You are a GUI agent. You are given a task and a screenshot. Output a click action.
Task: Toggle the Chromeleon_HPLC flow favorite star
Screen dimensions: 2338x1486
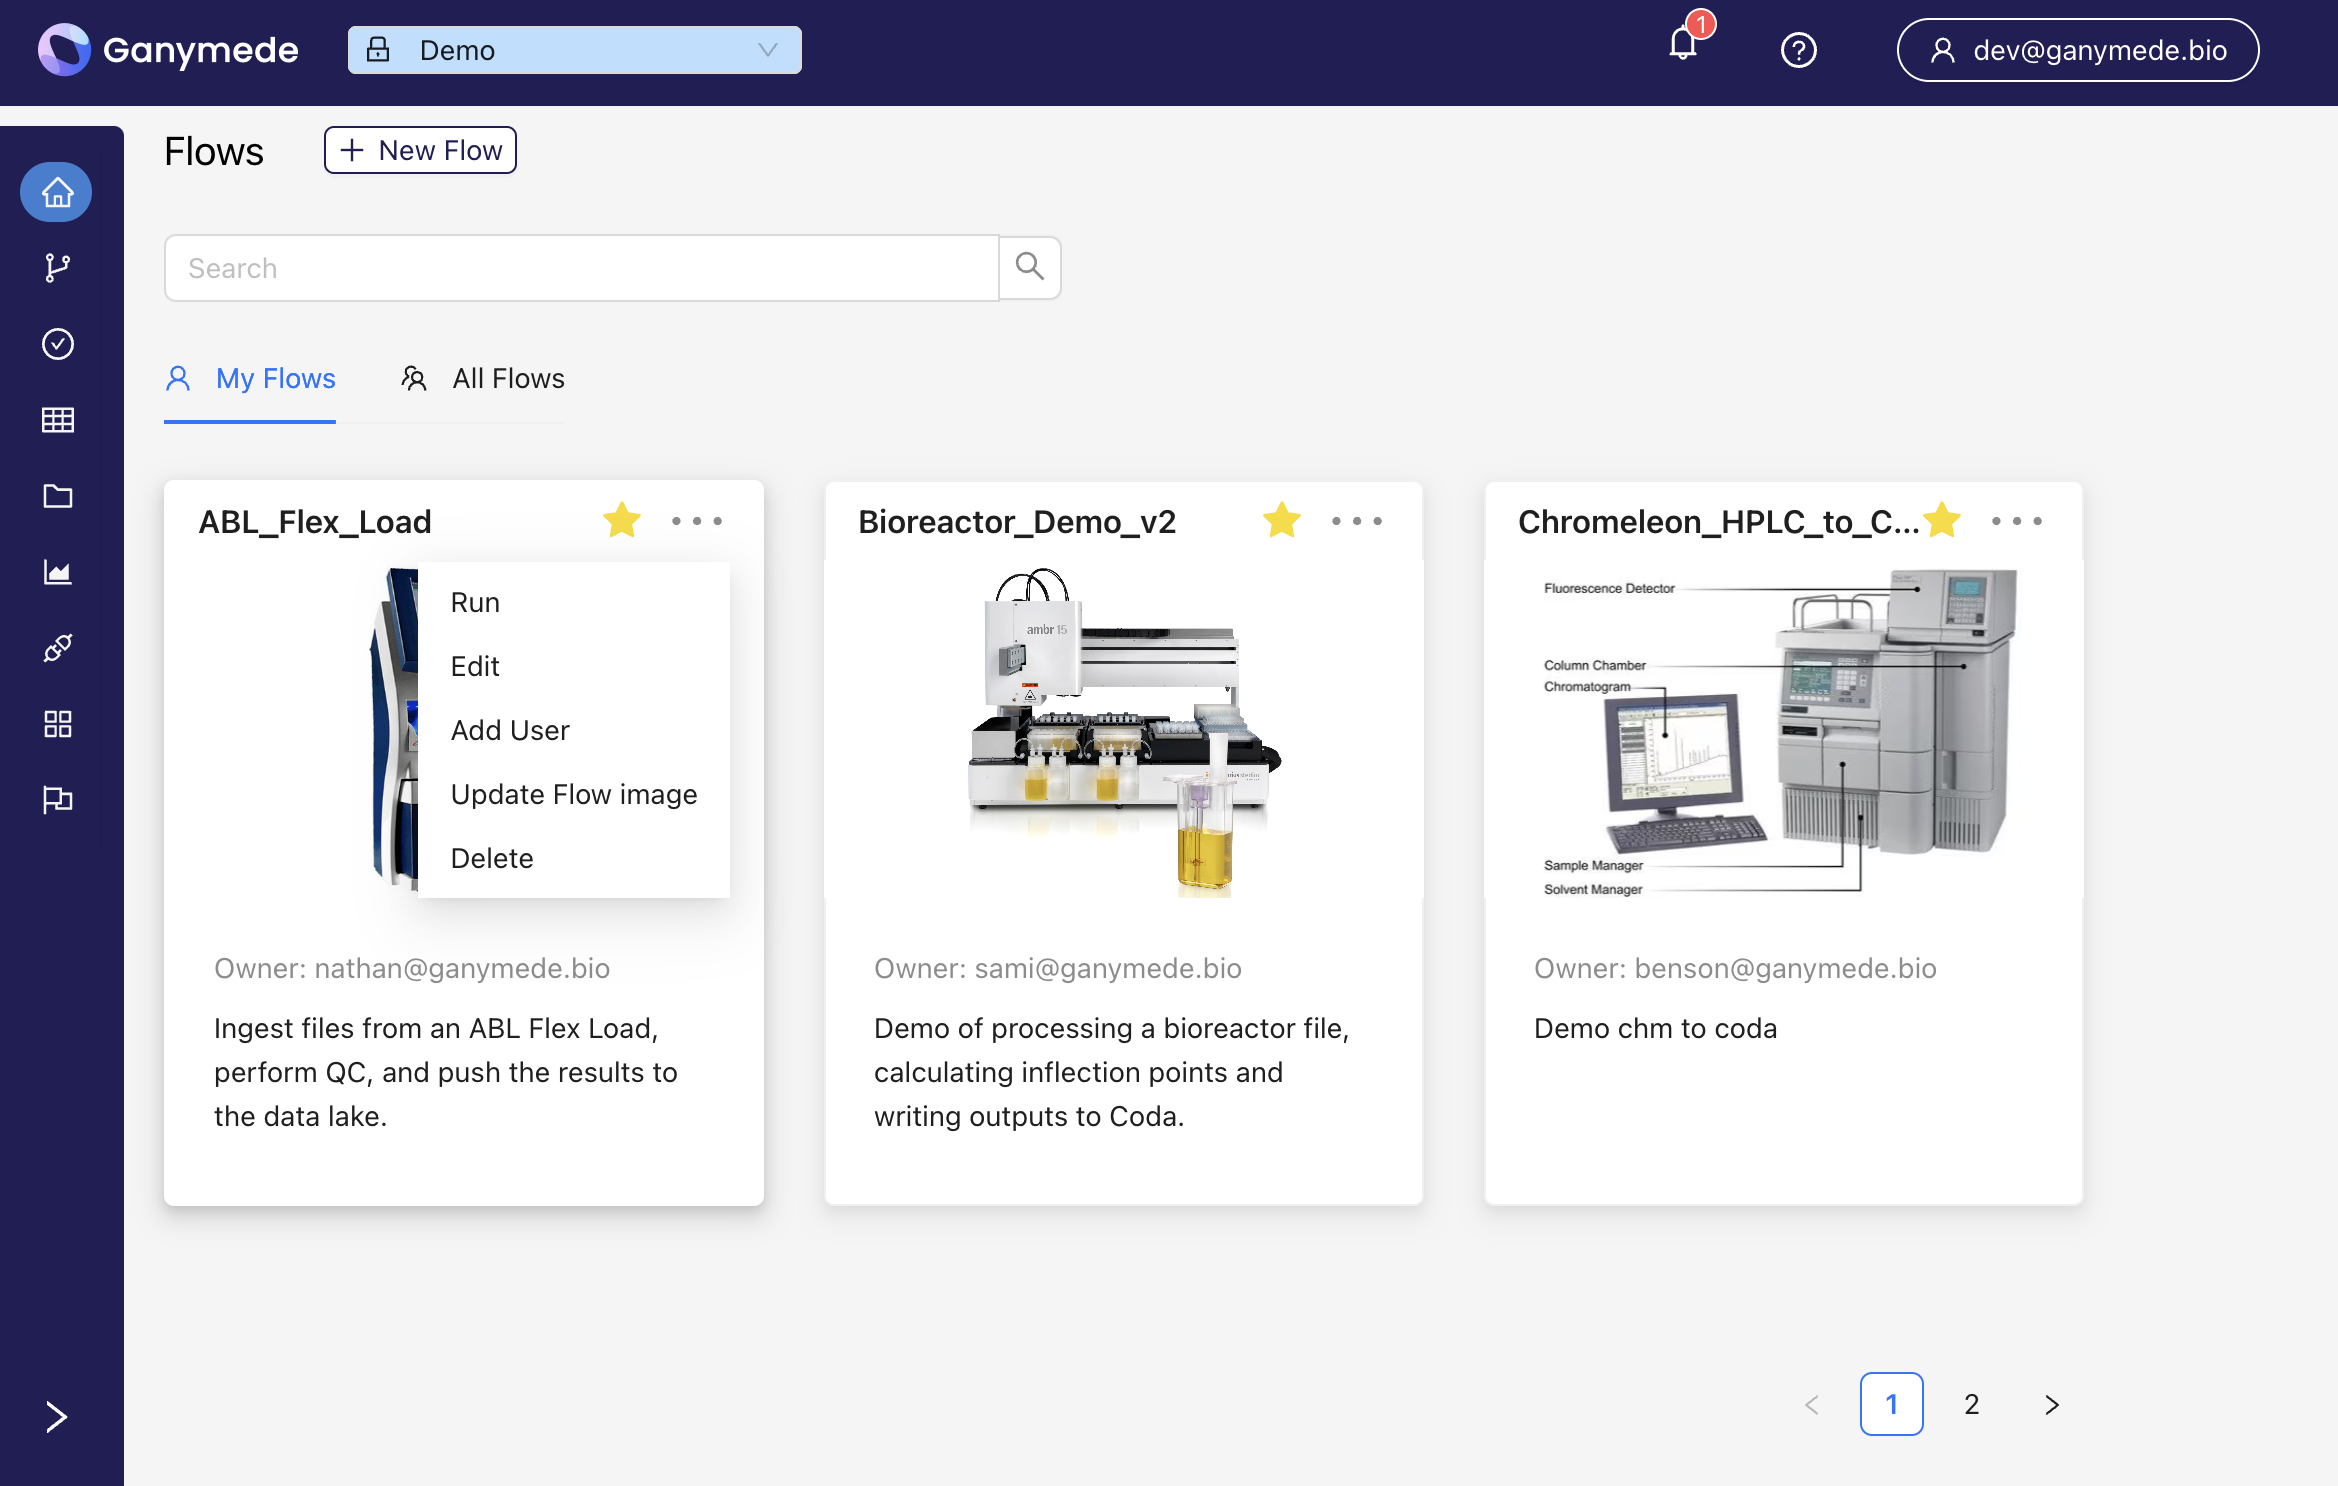1941,520
